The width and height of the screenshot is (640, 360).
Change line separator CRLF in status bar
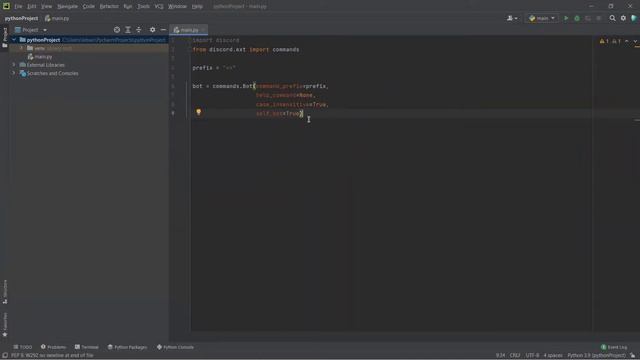(515, 355)
